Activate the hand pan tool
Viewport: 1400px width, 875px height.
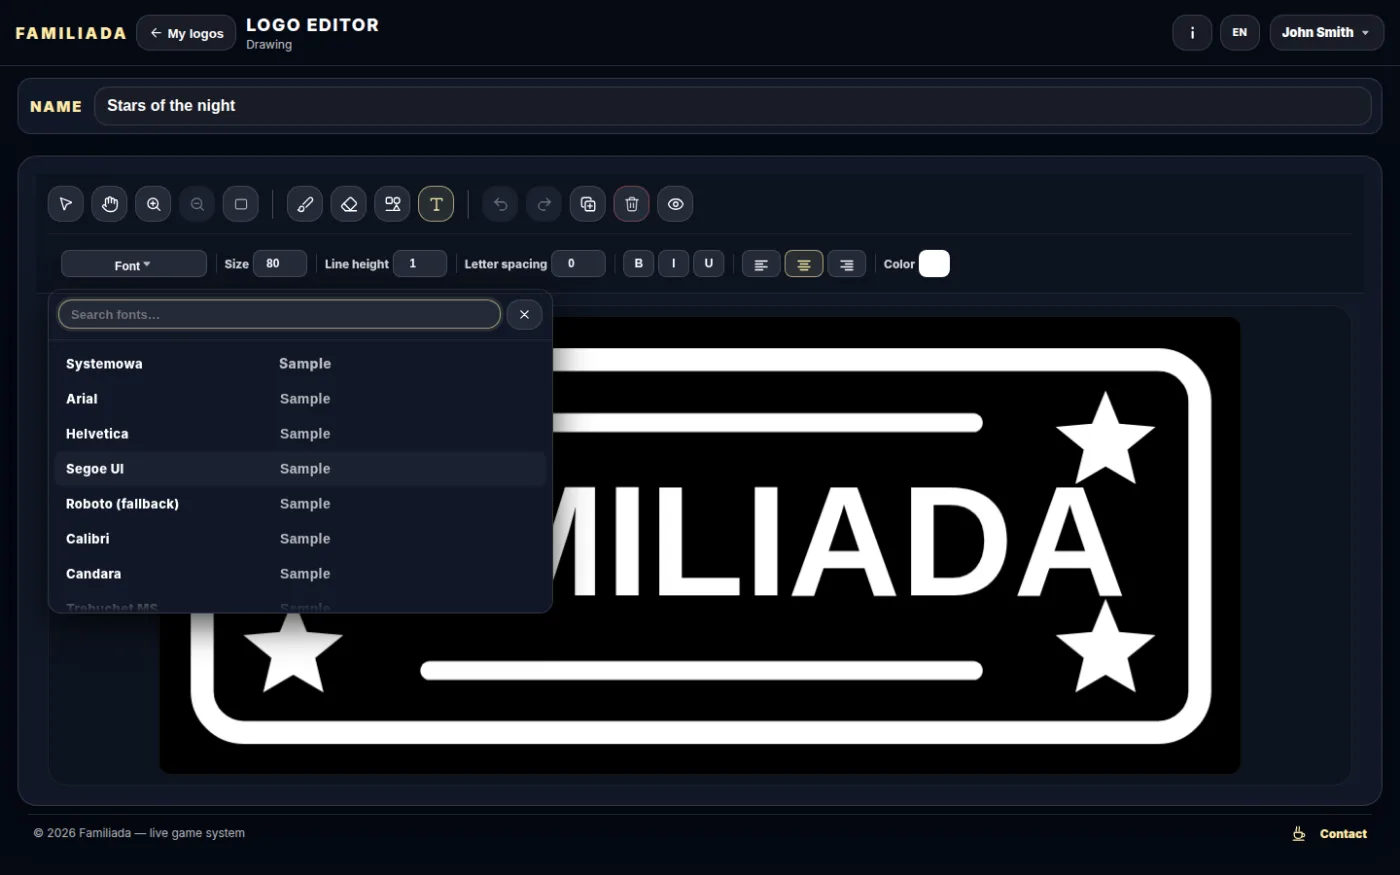coord(110,204)
